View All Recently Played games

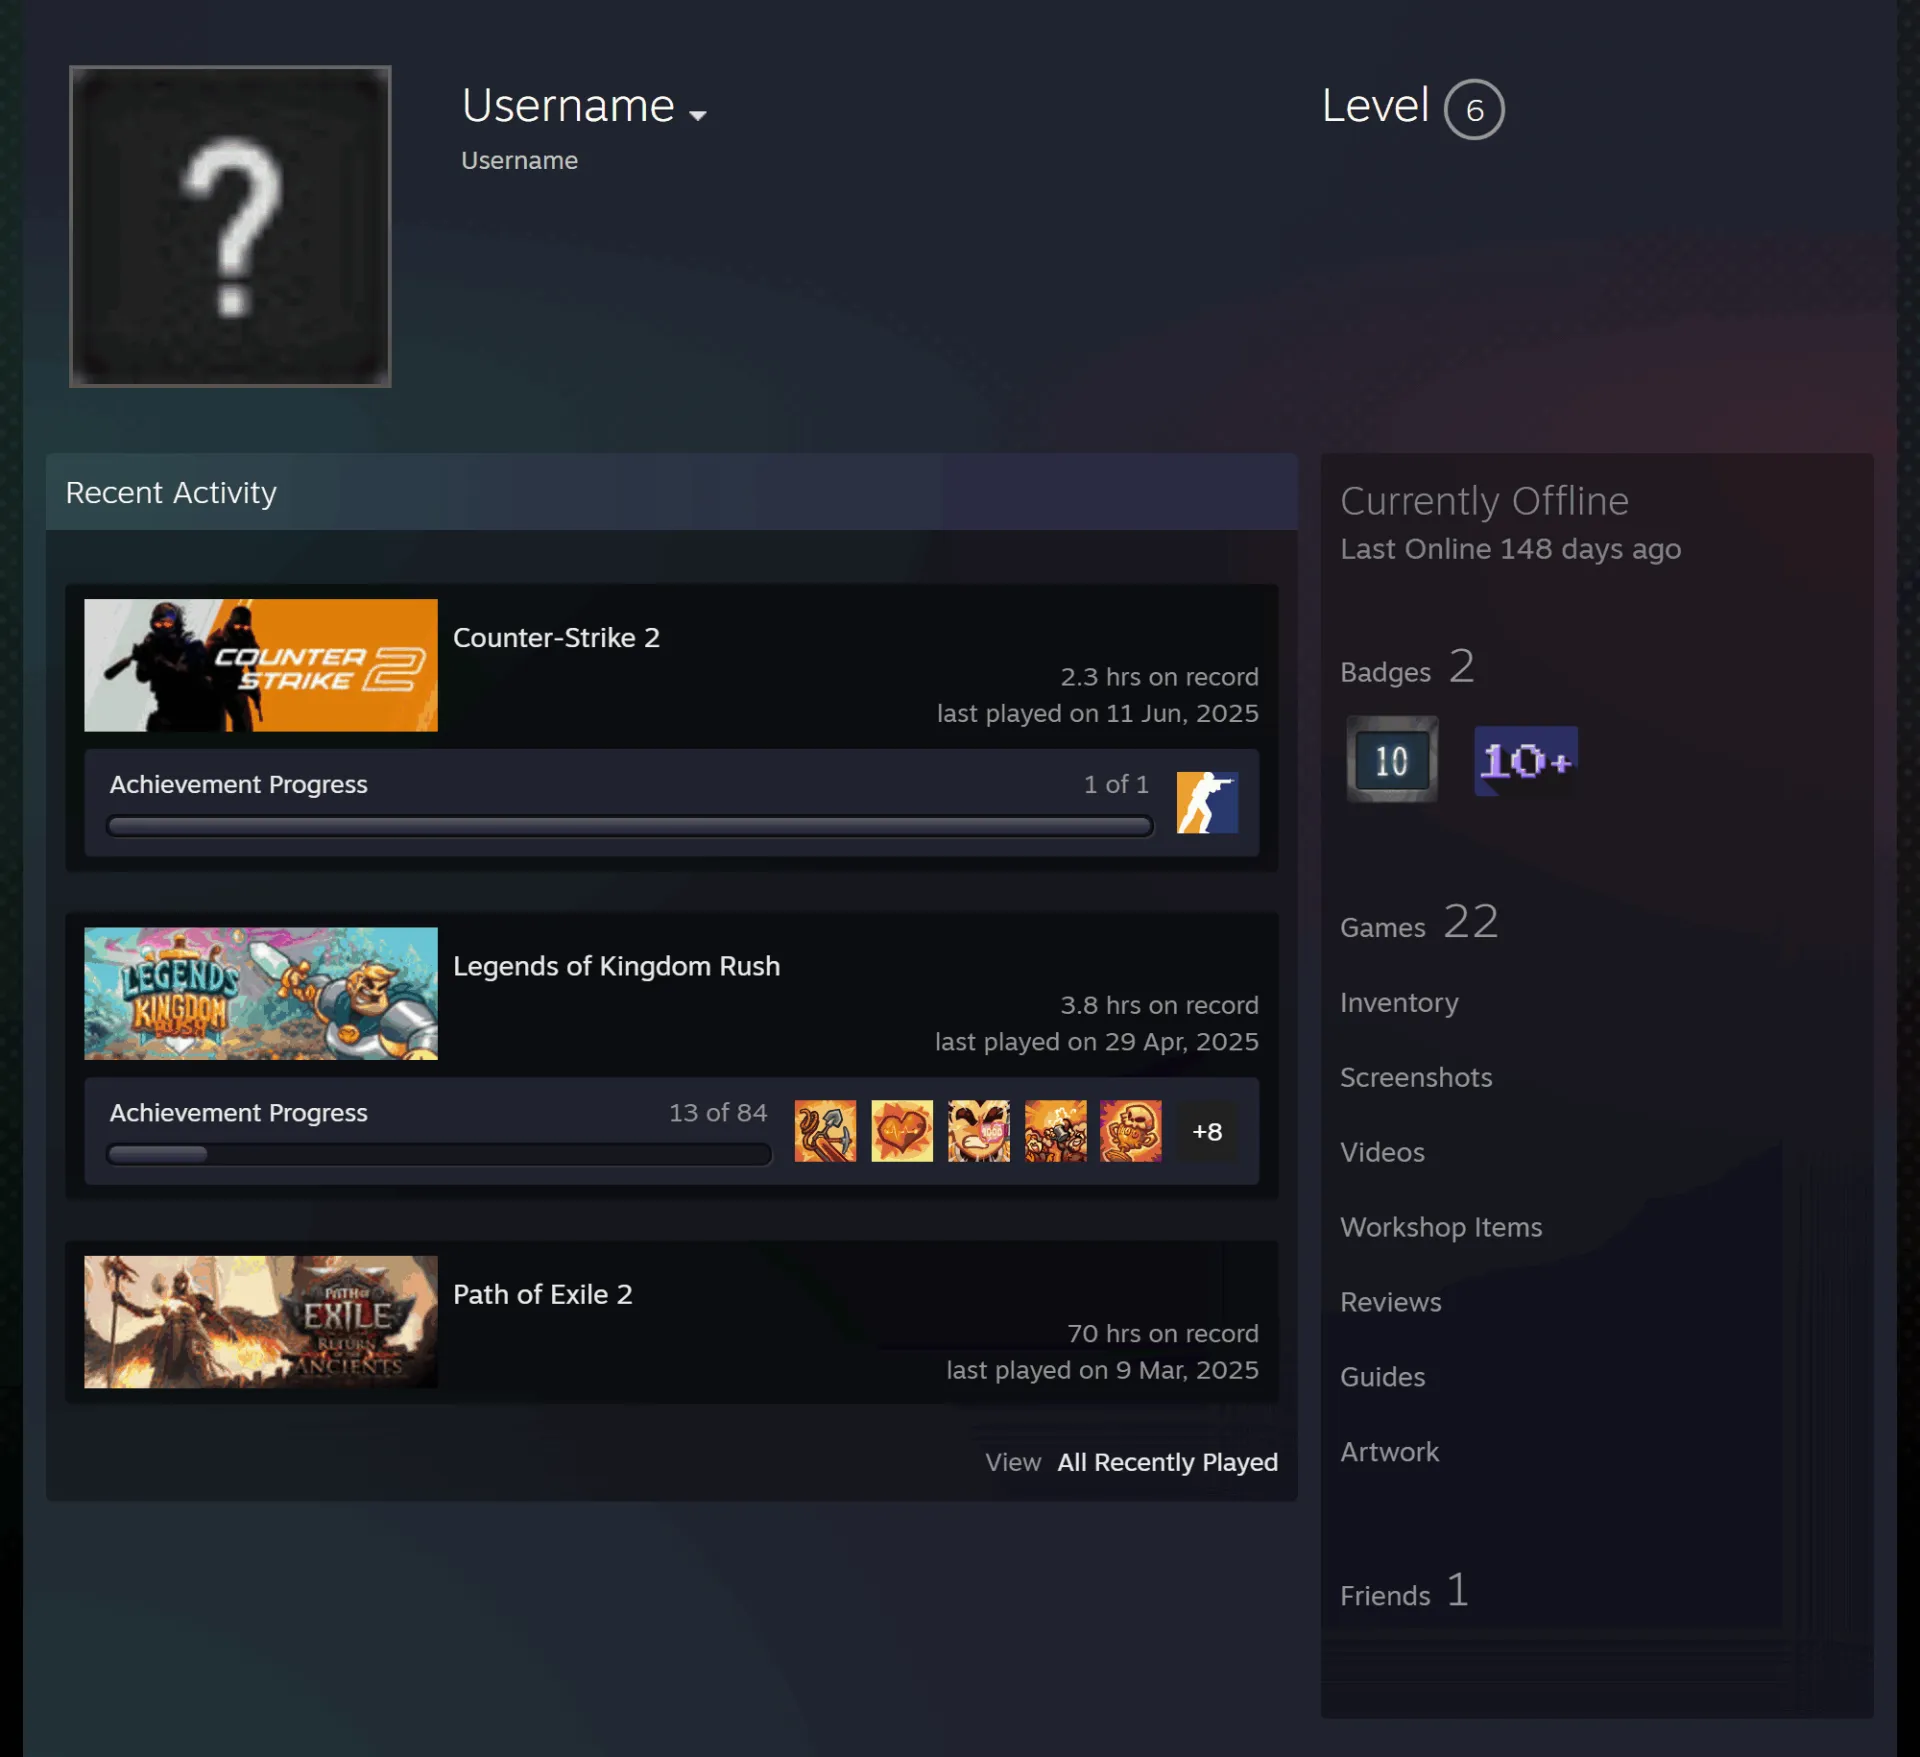1167,1462
